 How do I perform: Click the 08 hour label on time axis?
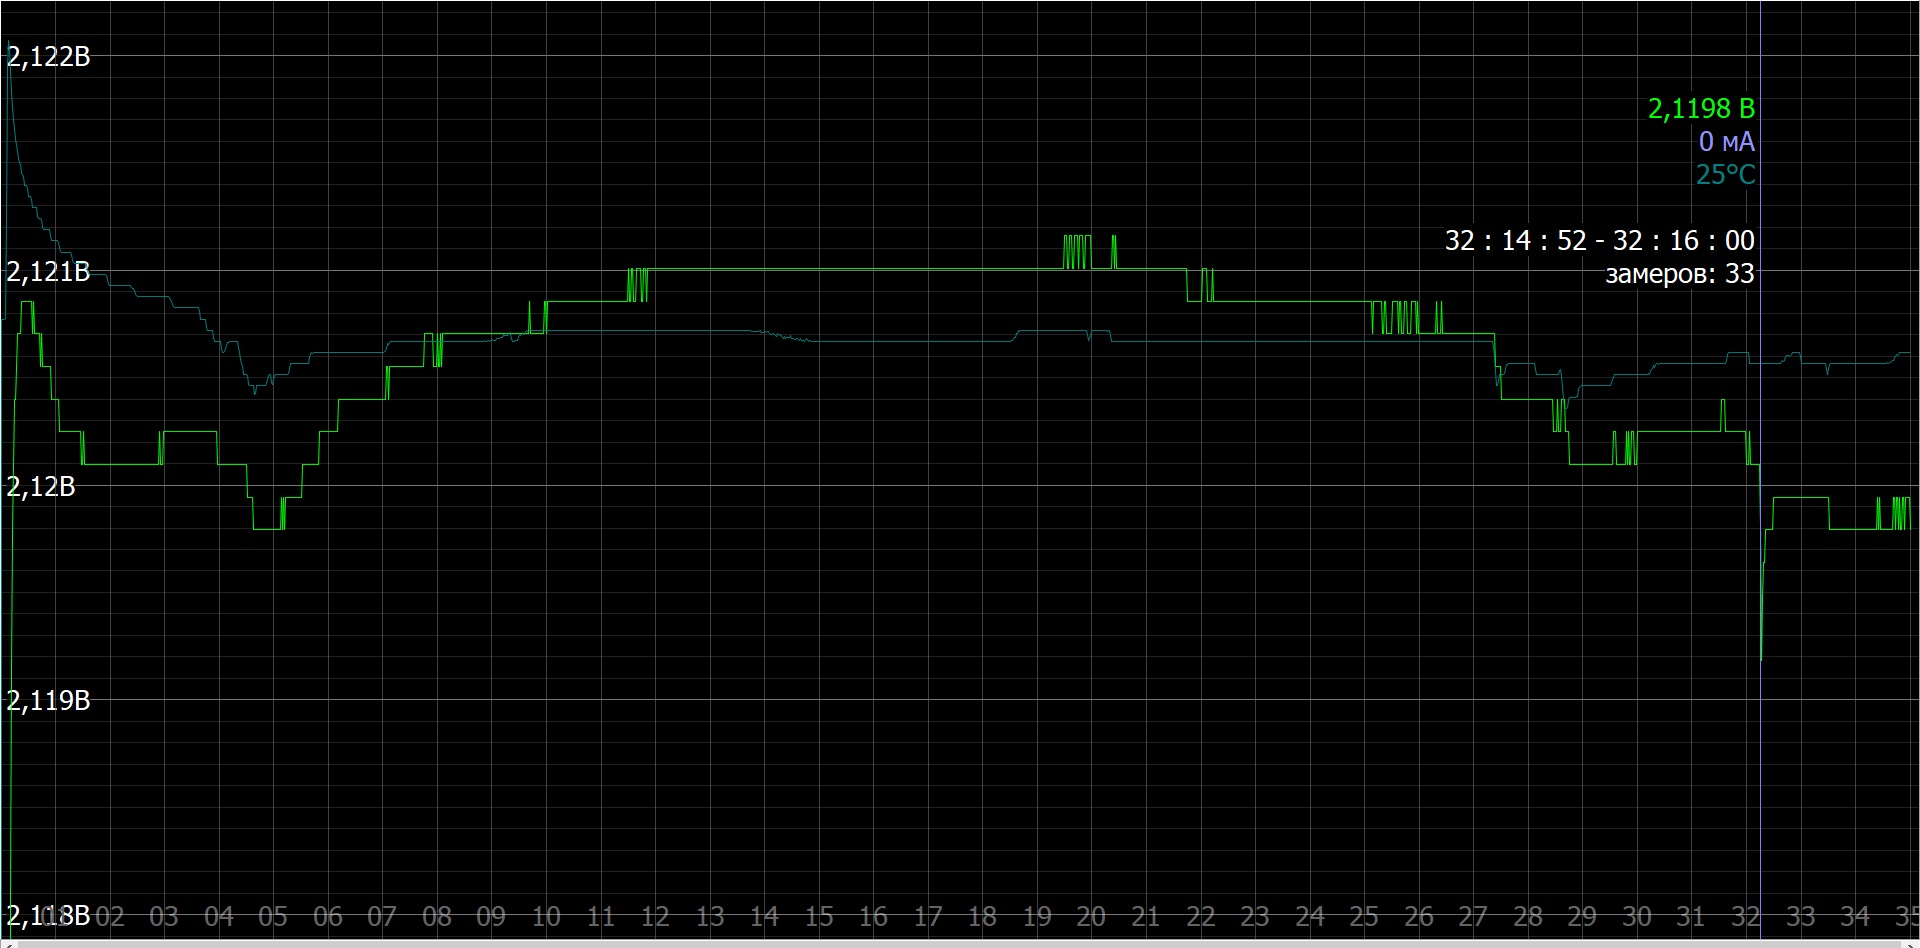[436, 916]
